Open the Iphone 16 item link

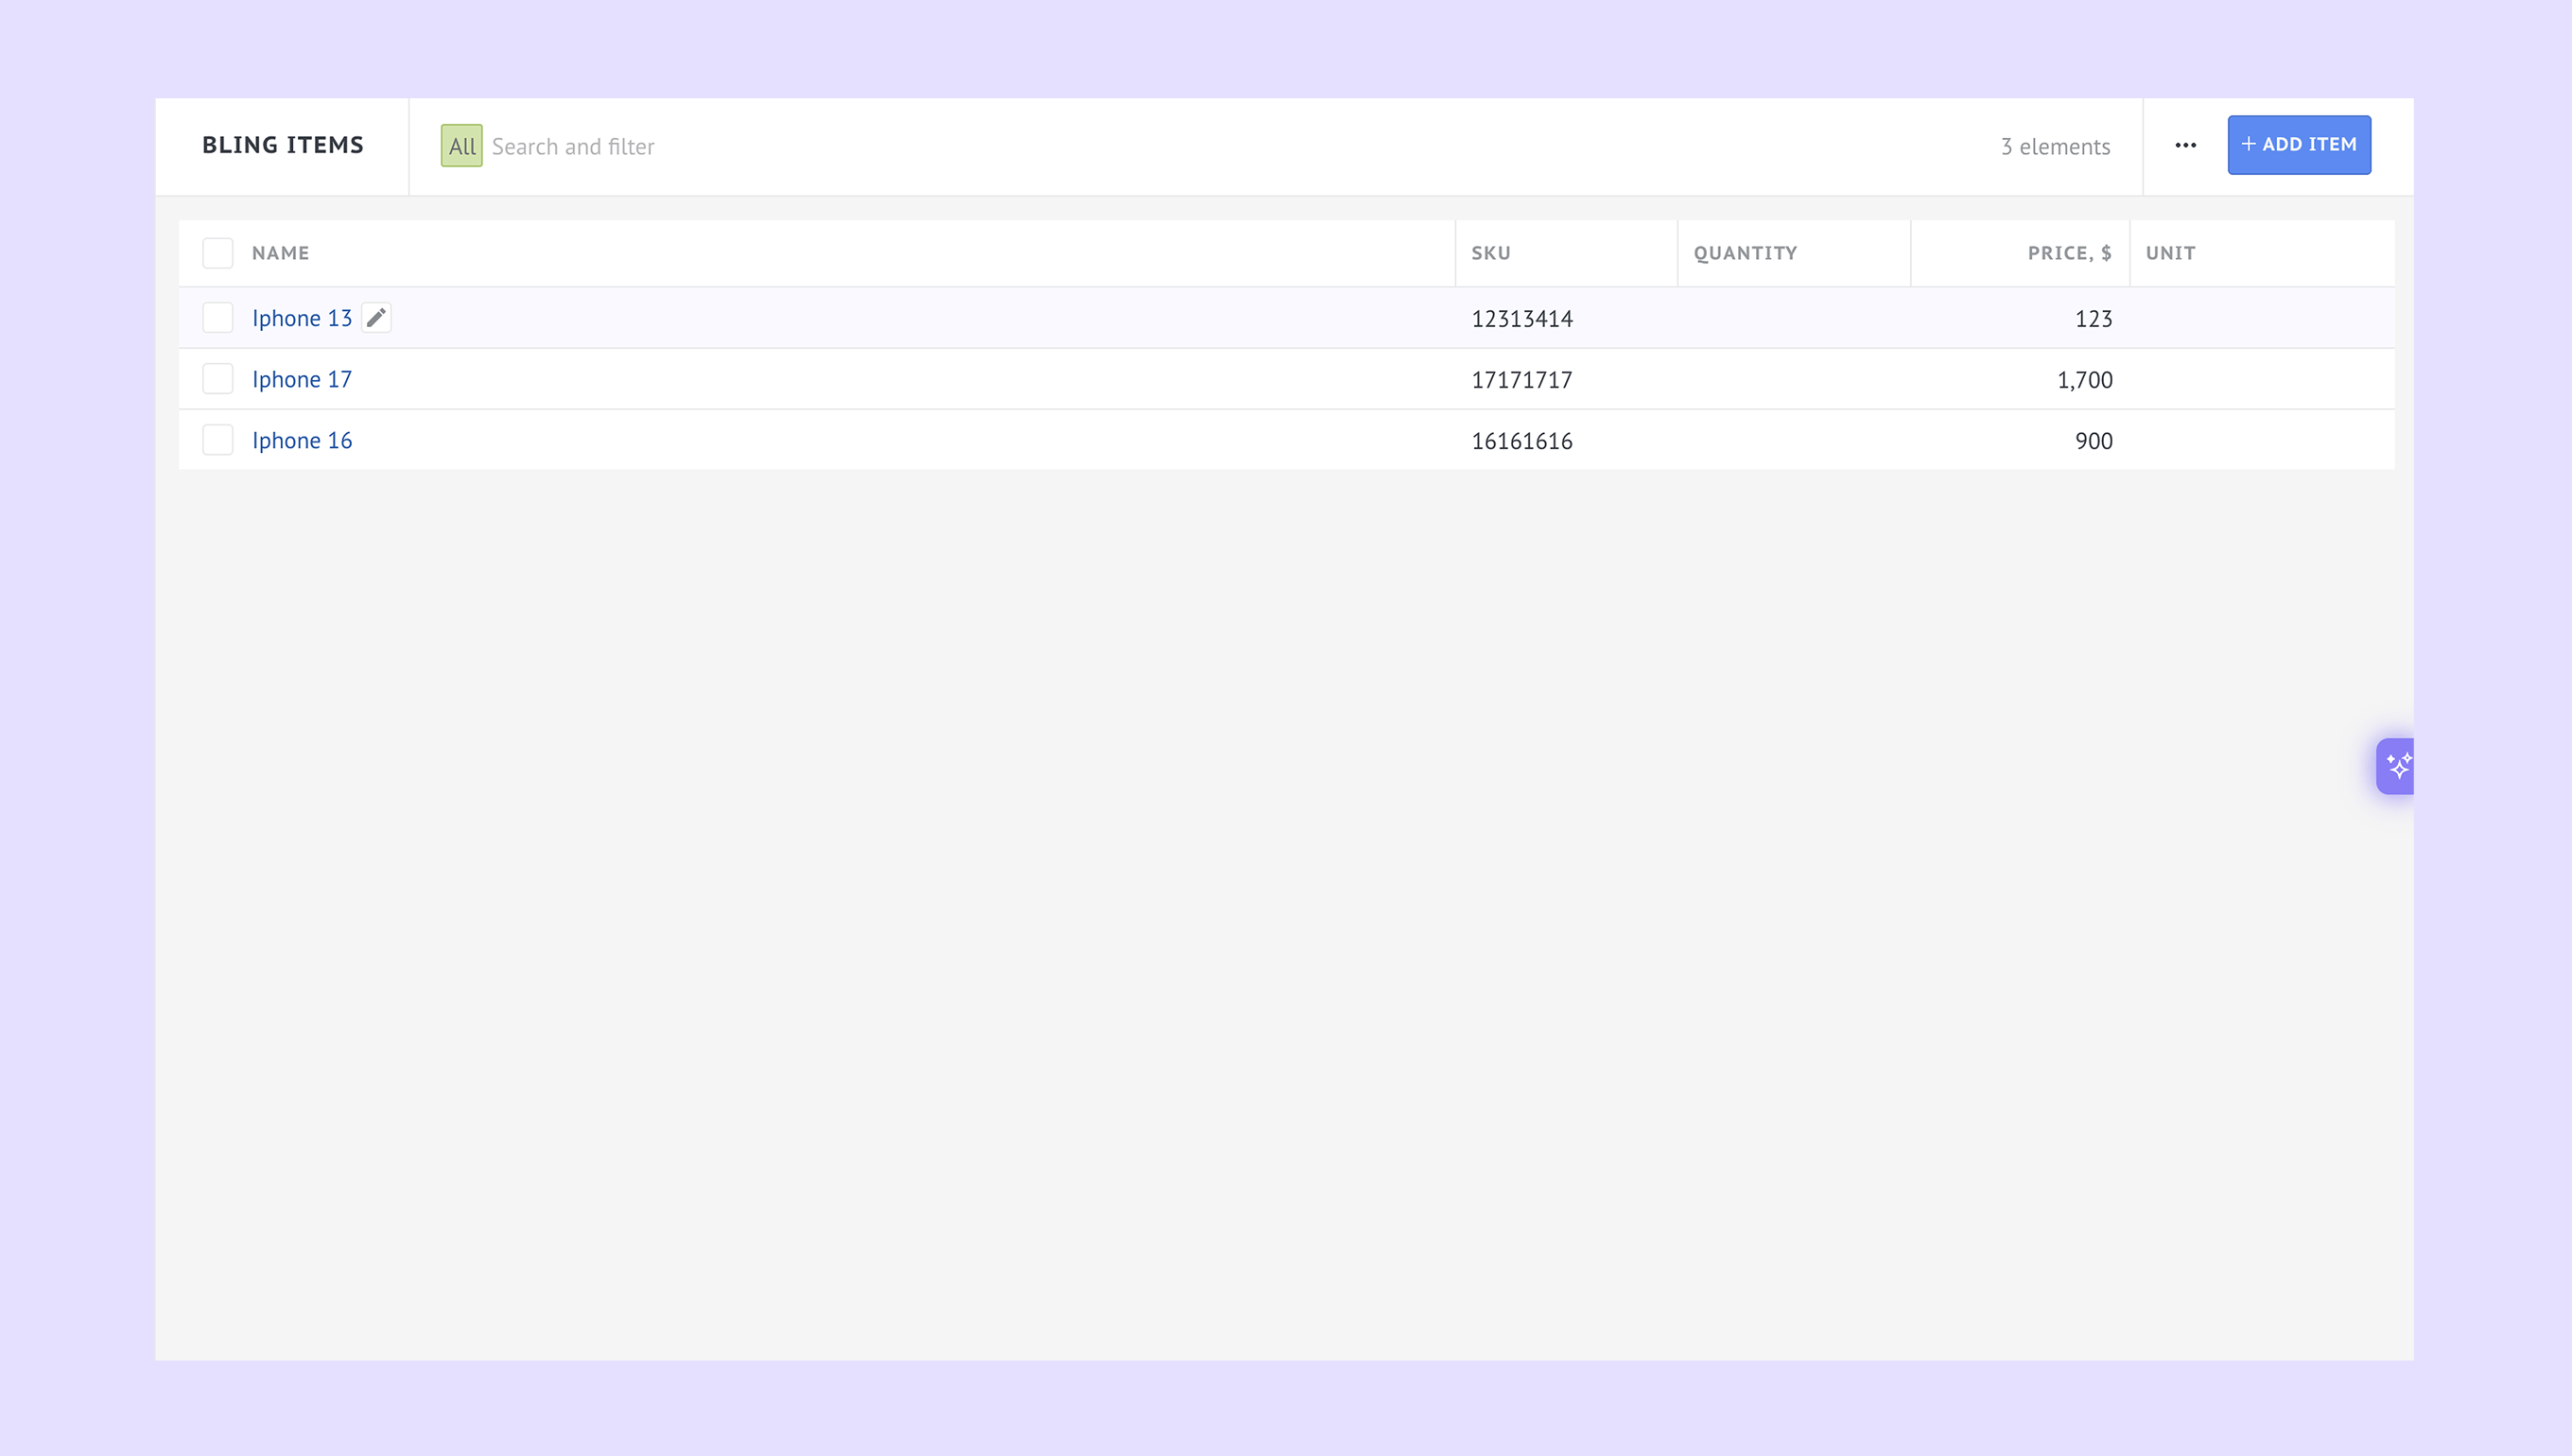(301, 440)
